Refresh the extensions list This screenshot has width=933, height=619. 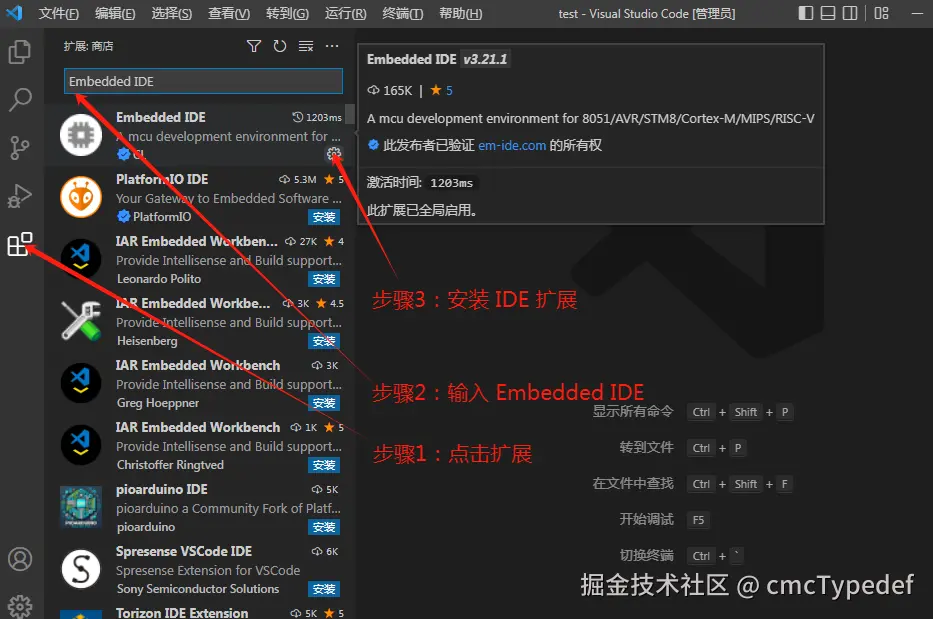click(279, 46)
